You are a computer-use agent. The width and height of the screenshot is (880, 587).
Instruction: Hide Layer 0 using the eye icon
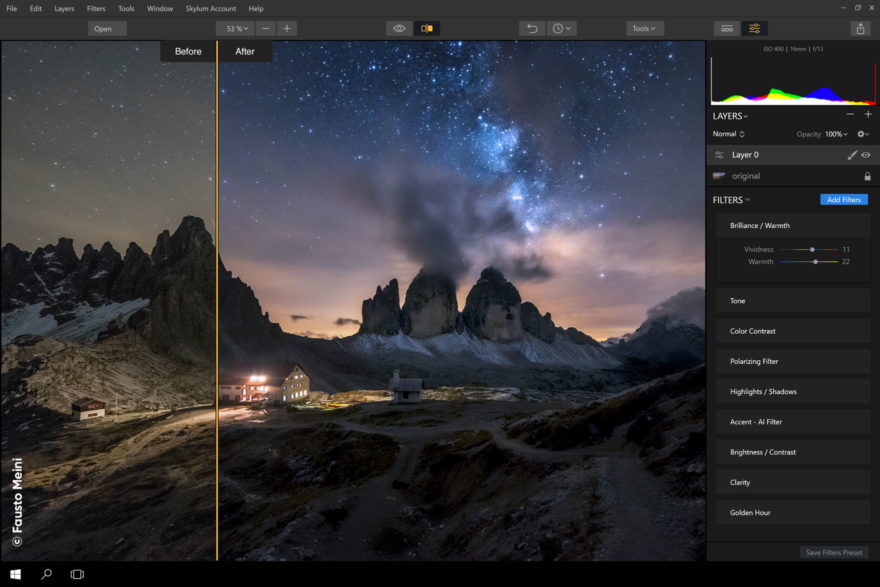[x=866, y=155]
